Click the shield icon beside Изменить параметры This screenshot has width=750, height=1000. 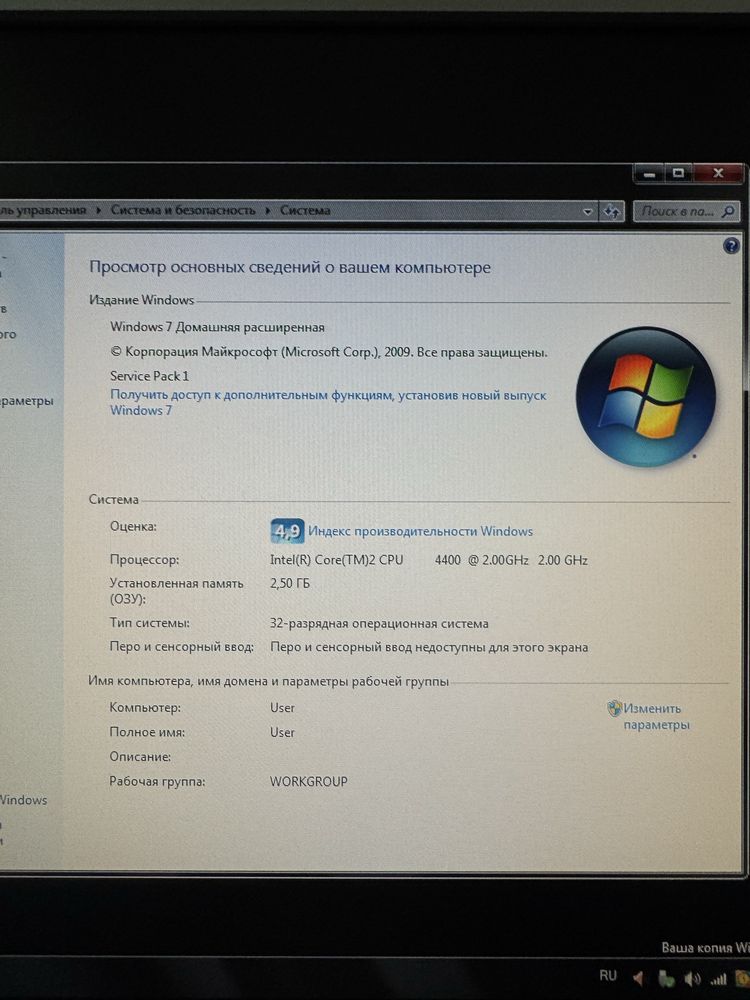coord(614,708)
